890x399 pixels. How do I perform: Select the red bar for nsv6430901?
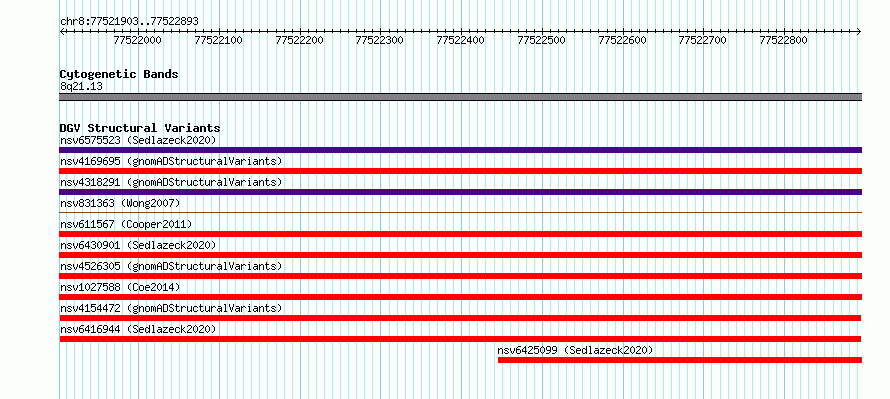coord(460,255)
